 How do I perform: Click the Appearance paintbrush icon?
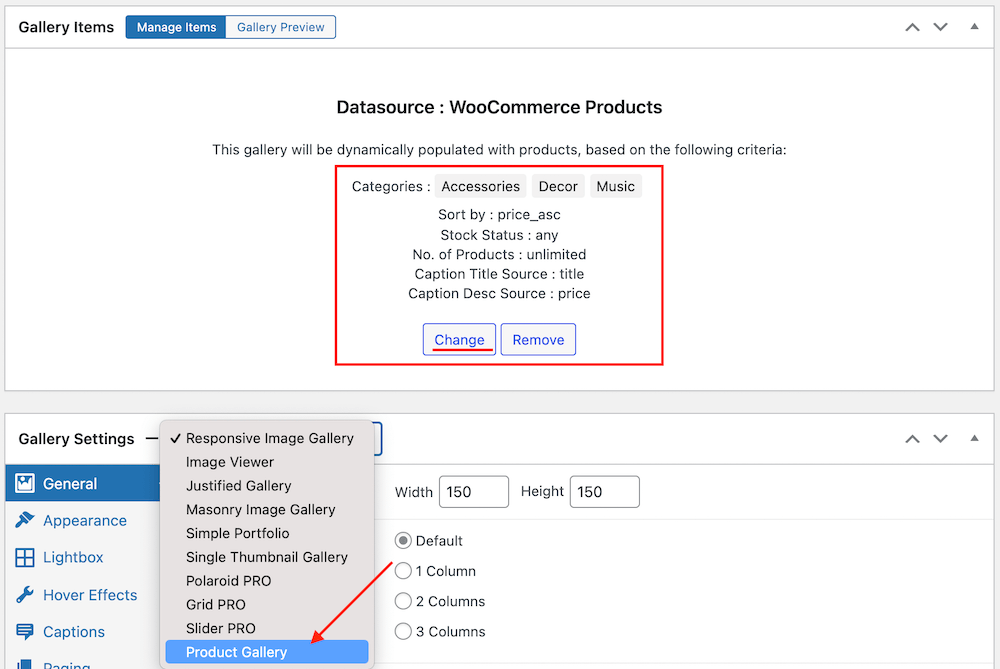tap(25, 520)
